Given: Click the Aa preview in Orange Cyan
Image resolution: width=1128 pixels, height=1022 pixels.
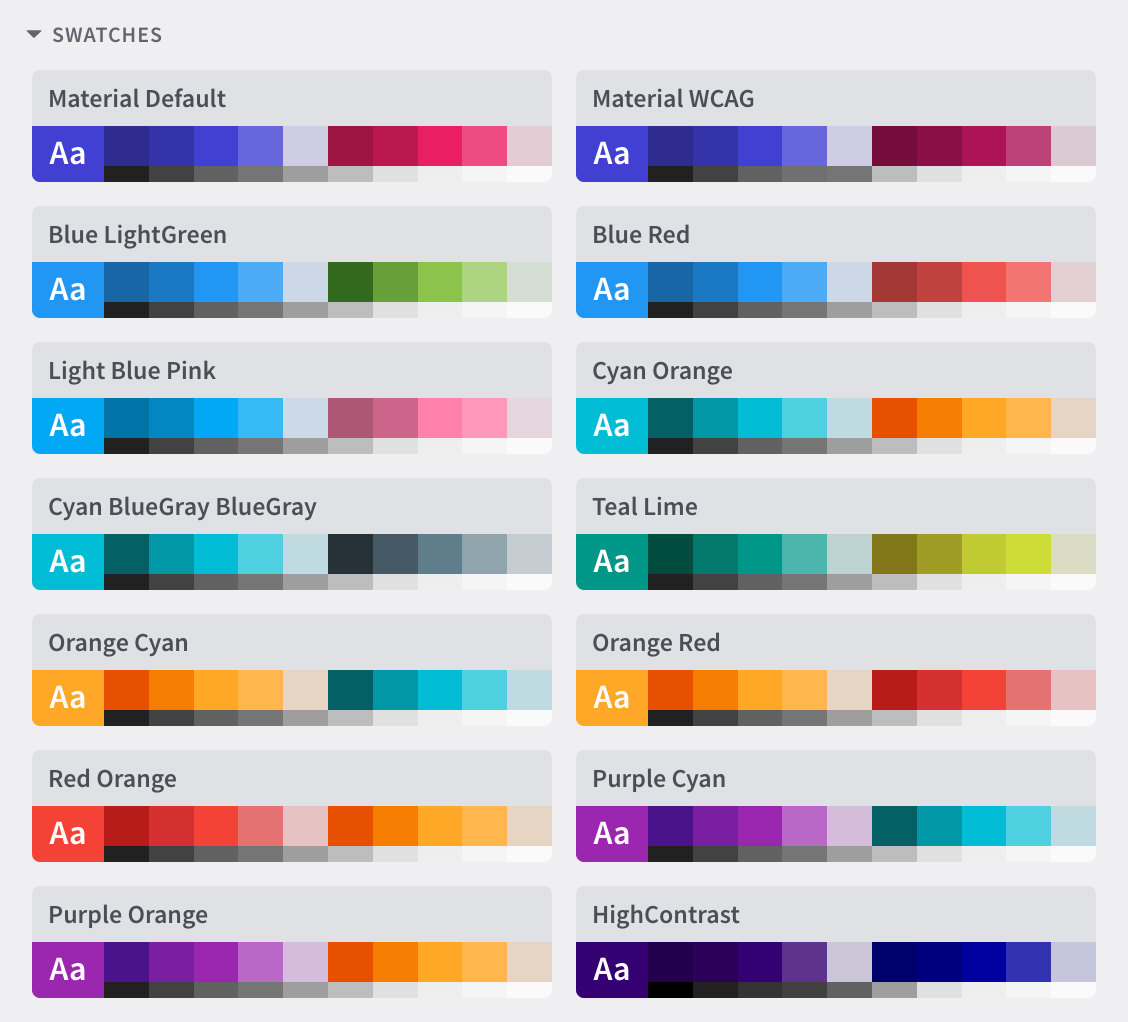Looking at the screenshot, I should point(68,697).
